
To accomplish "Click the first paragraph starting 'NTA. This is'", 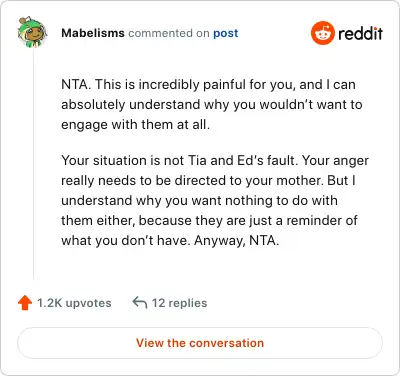I will point(212,105).
